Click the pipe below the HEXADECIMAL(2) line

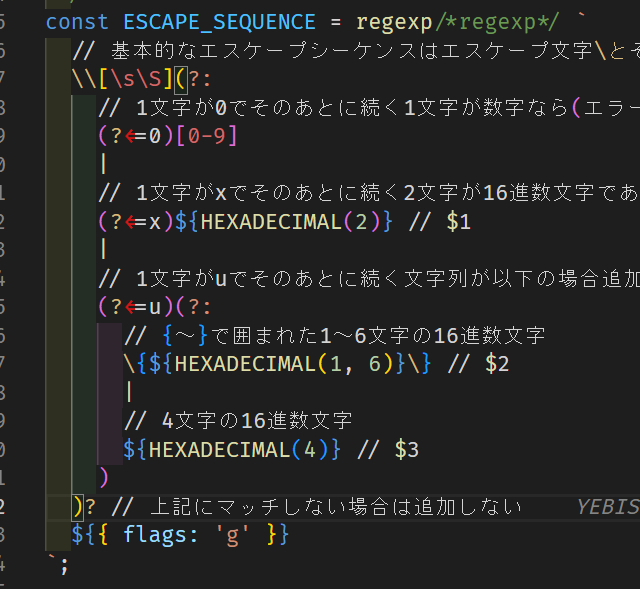click(x=103, y=249)
